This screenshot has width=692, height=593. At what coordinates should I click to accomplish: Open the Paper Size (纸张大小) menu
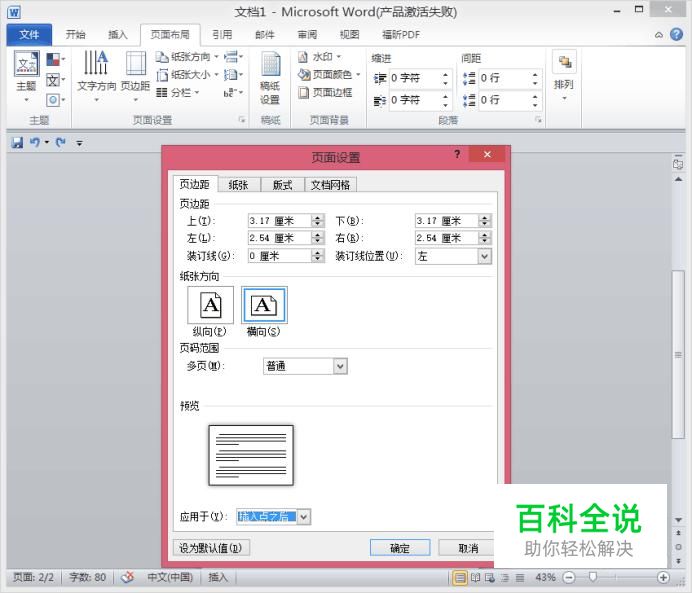coord(187,75)
